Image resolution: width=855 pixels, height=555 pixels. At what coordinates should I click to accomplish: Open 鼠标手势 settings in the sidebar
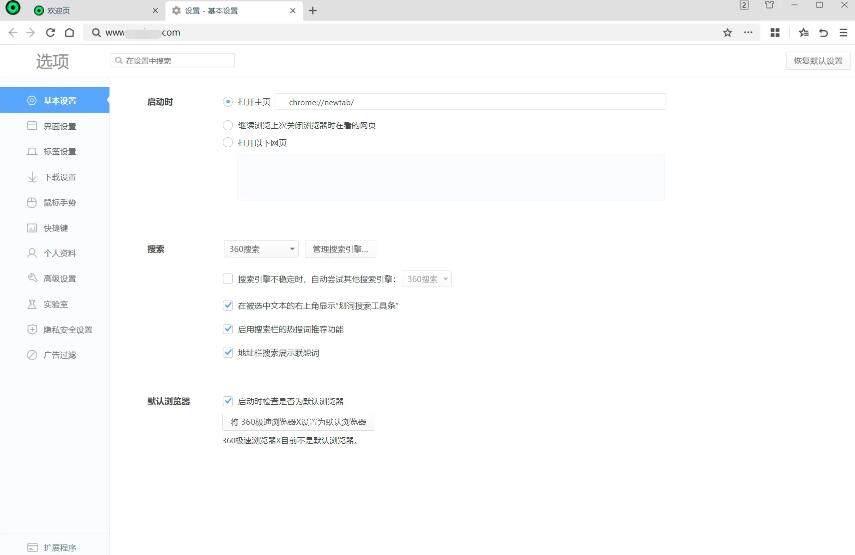pos(55,202)
